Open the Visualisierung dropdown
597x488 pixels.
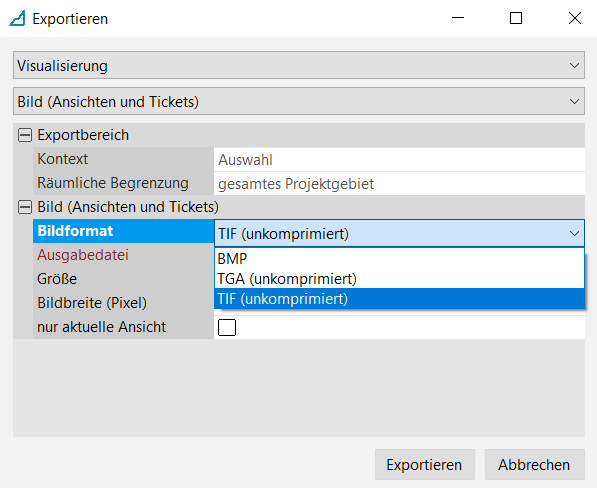[299, 65]
